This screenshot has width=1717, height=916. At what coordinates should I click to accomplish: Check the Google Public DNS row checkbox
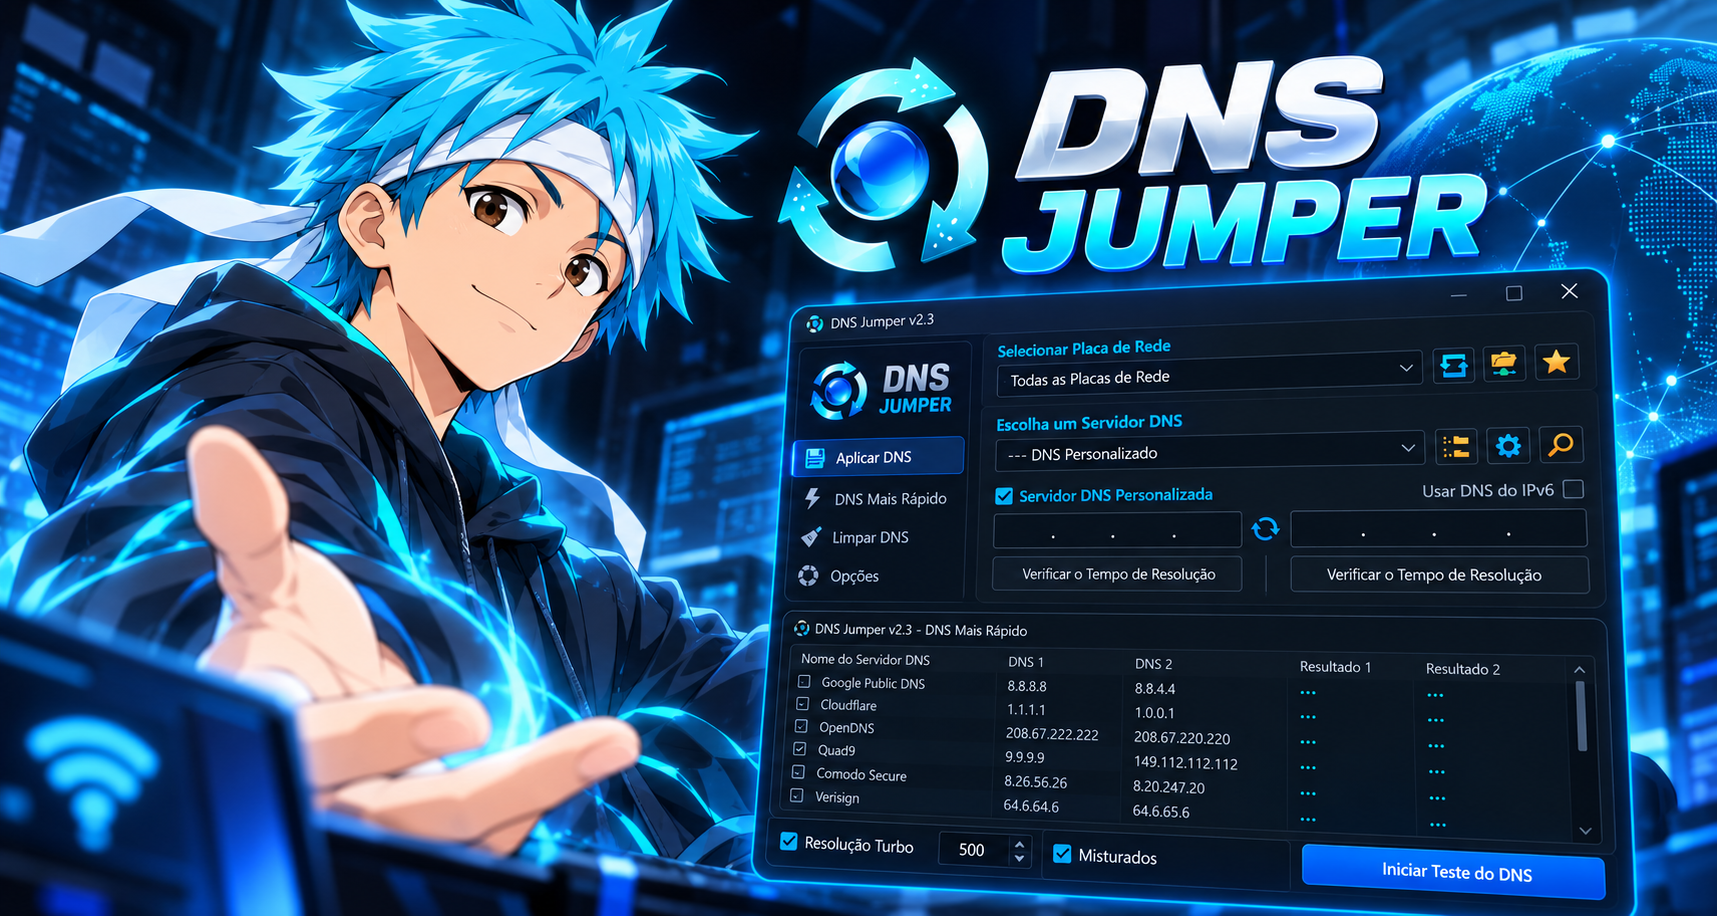tap(804, 681)
